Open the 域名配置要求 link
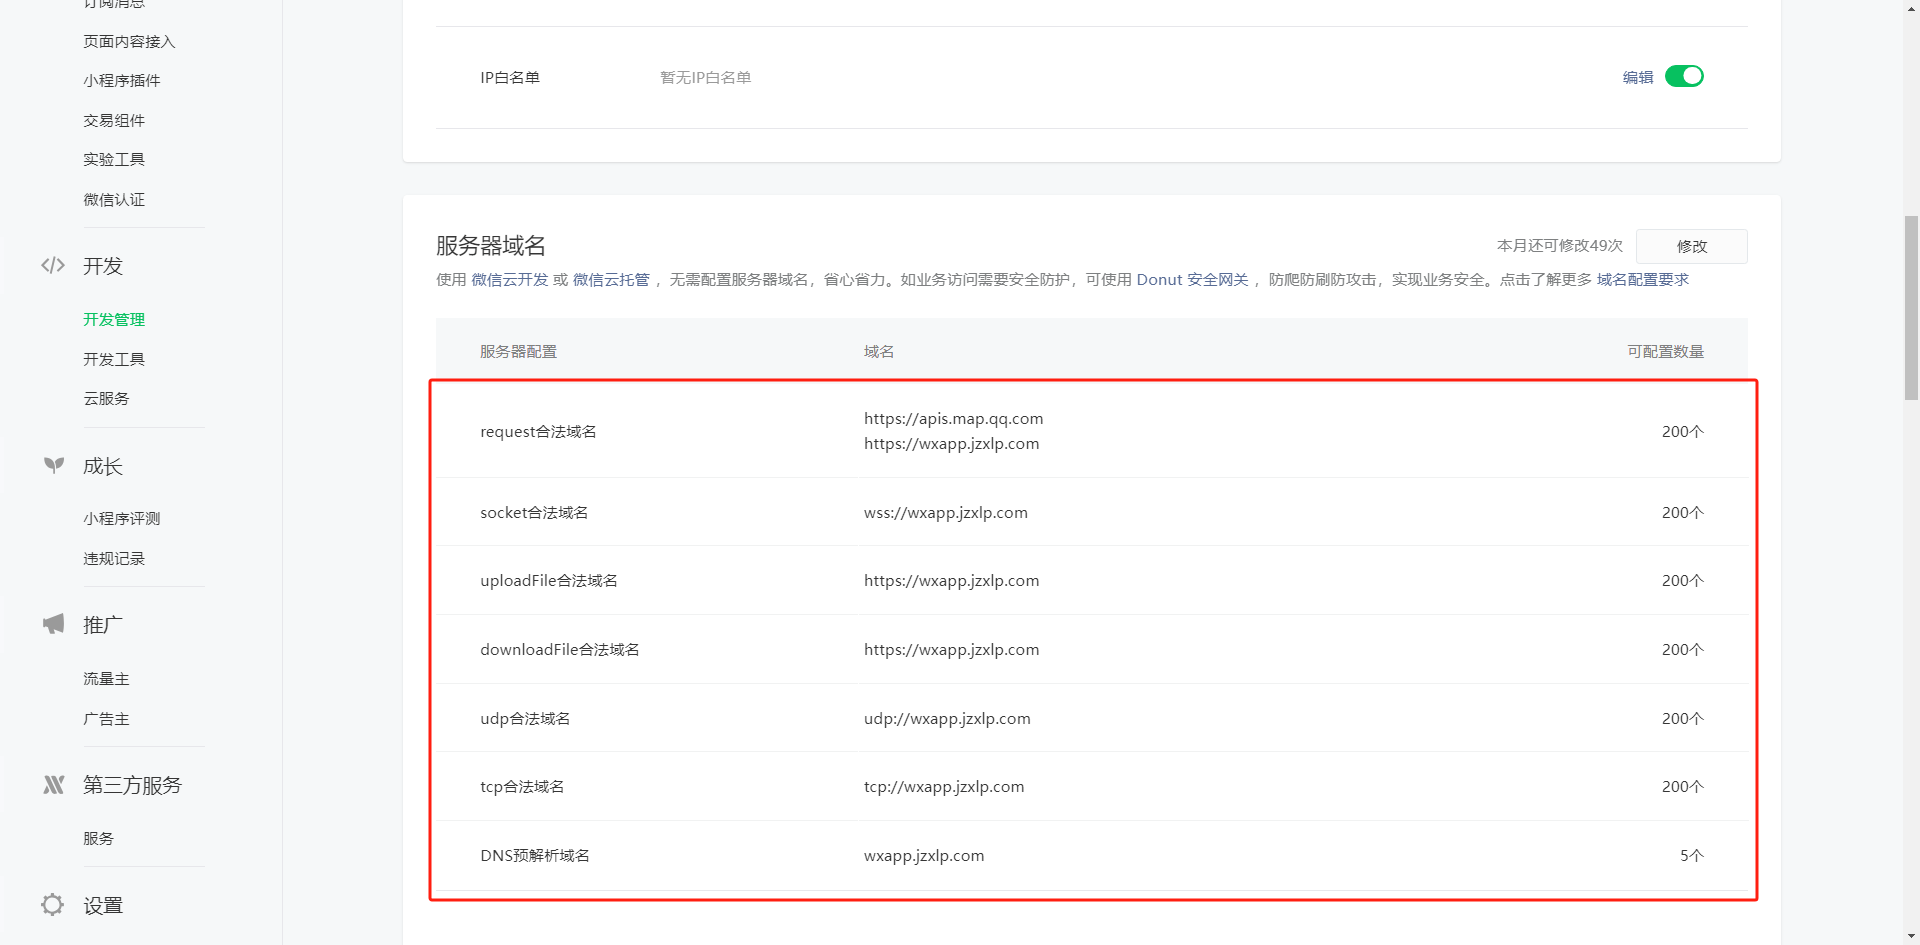 pos(1642,280)
